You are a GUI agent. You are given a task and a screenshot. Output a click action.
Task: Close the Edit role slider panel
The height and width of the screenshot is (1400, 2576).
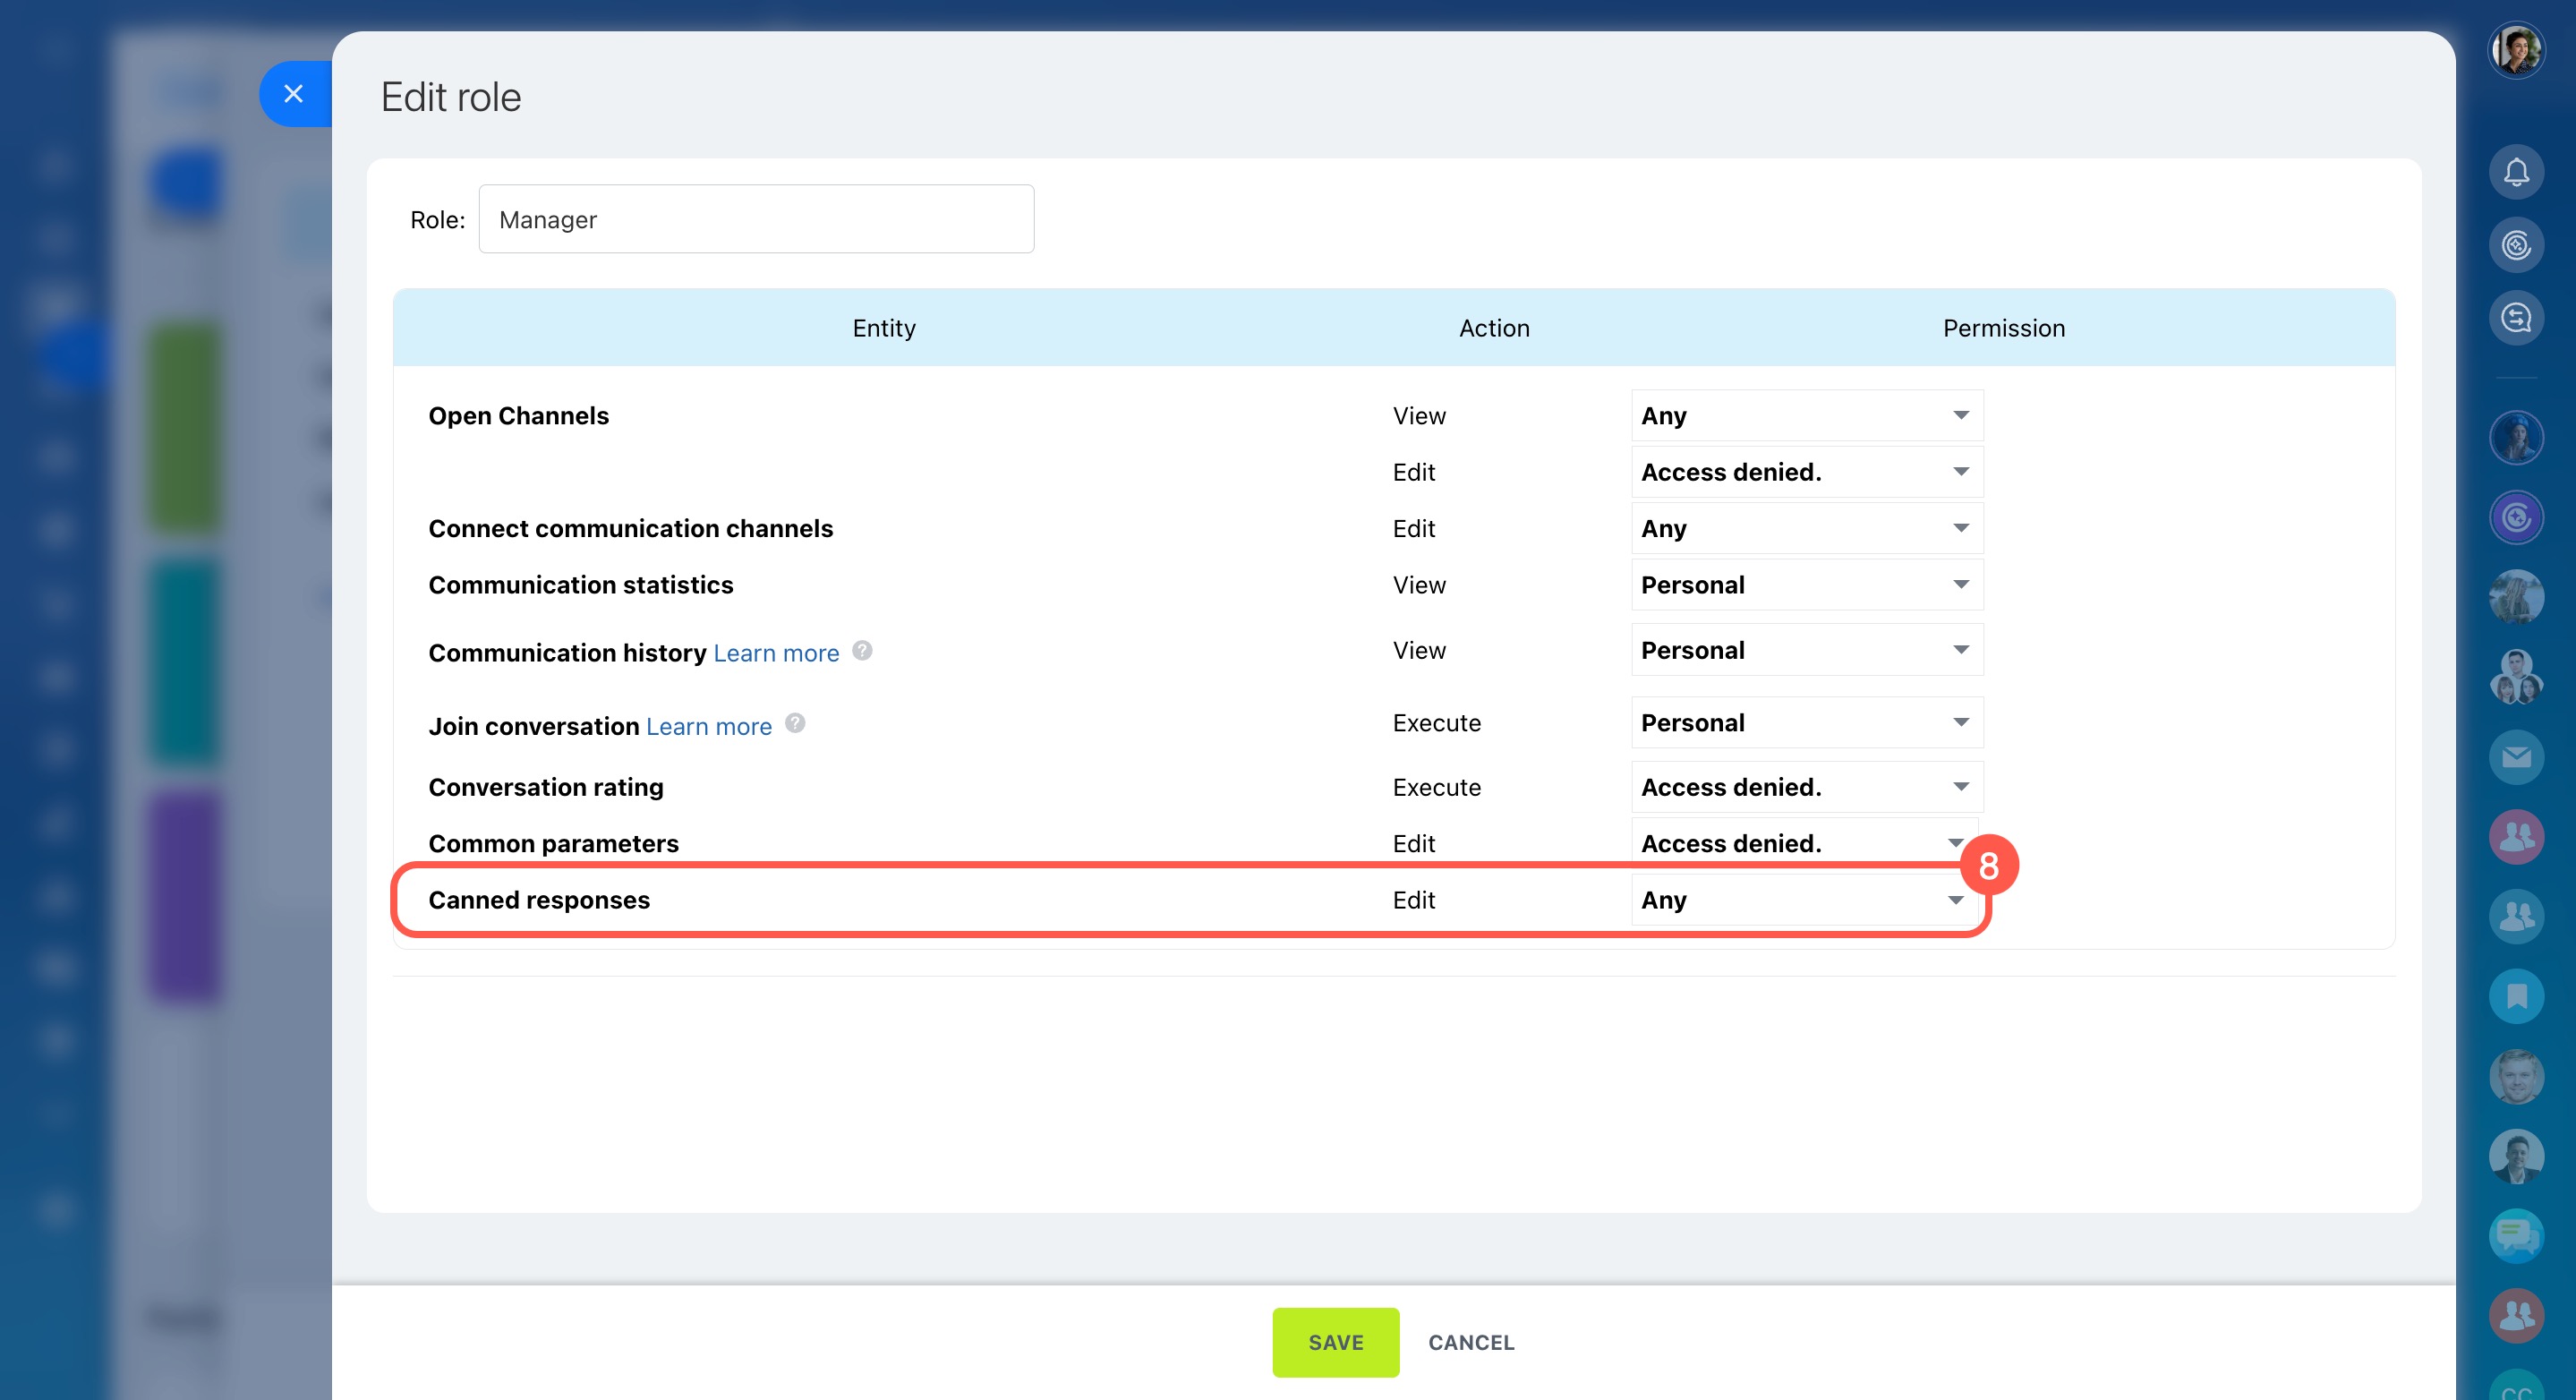[293, 94]
